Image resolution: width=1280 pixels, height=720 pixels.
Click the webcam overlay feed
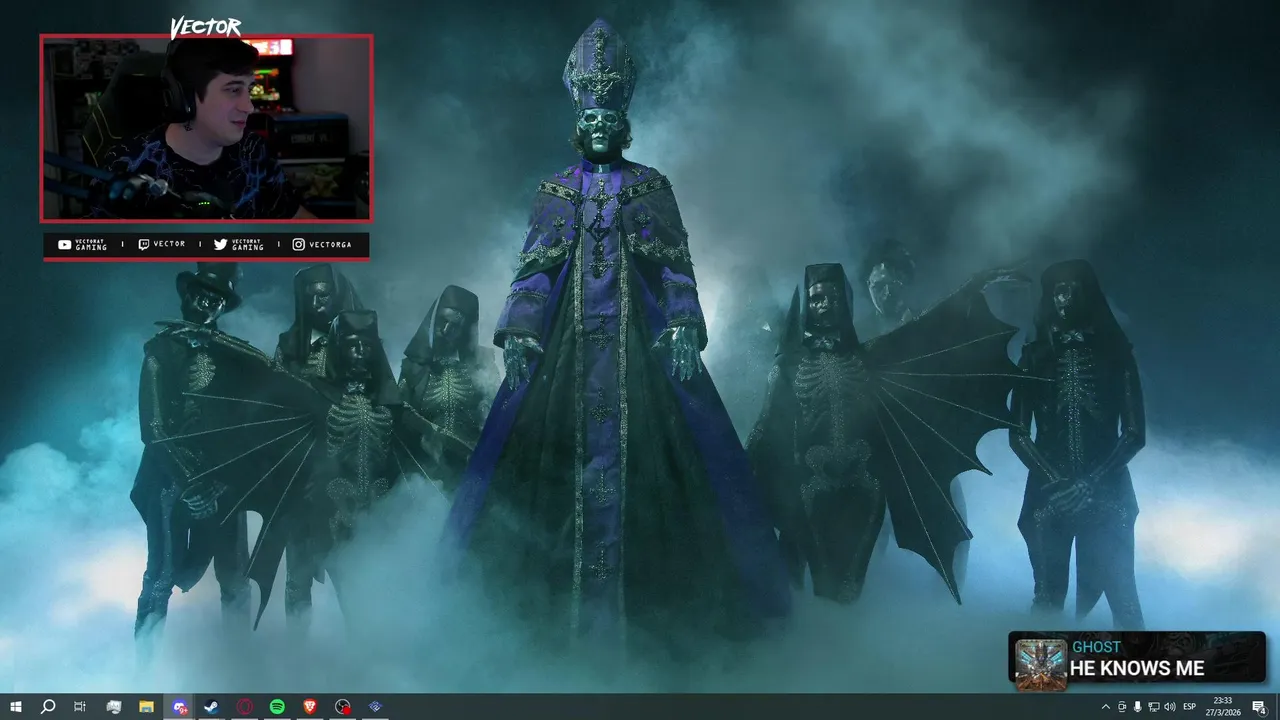[x=206, y=128]
